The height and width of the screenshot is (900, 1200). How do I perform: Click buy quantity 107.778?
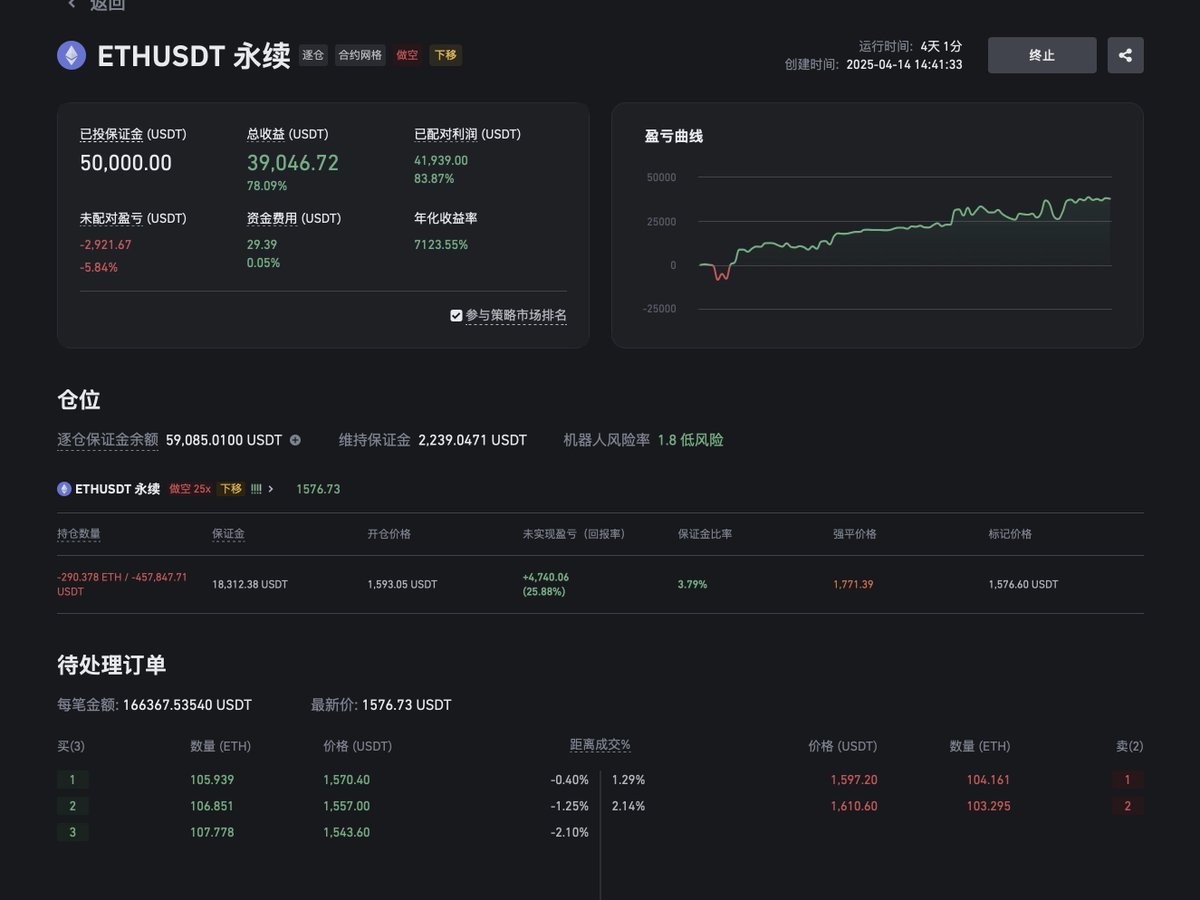pyautogui.click(x=212, y=832)
